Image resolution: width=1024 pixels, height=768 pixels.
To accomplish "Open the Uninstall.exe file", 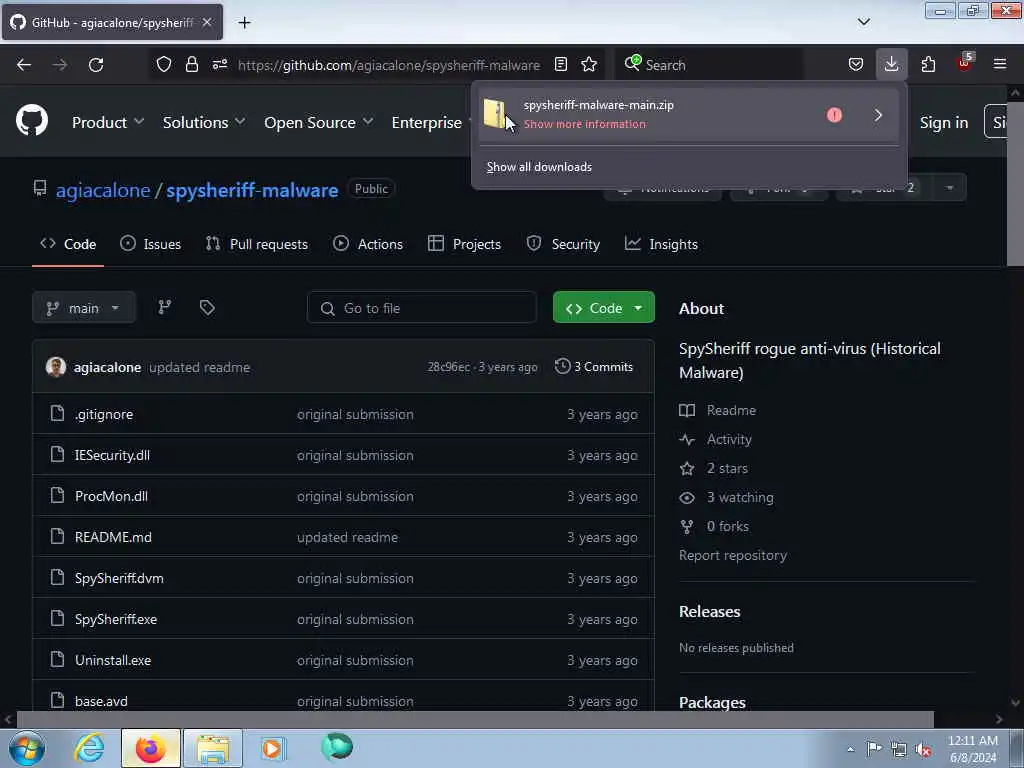I will (113, 660).
